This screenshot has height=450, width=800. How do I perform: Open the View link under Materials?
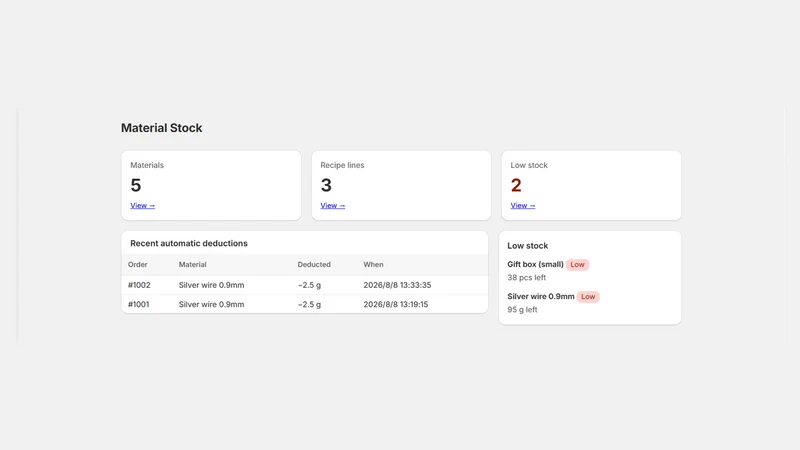[x=142, y=206]
